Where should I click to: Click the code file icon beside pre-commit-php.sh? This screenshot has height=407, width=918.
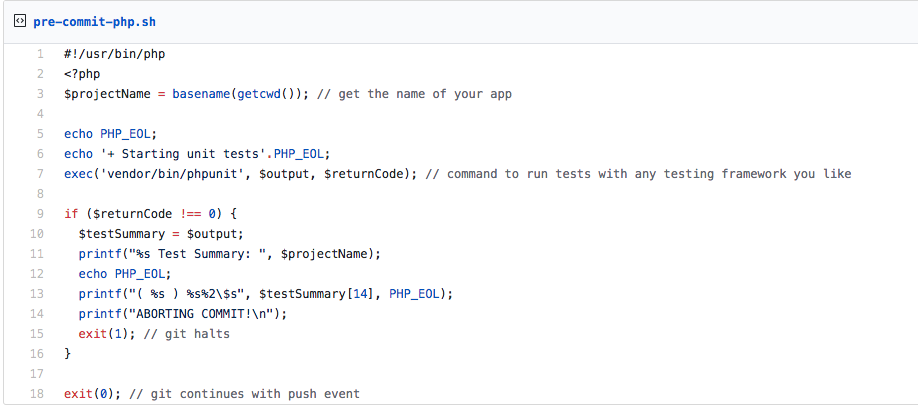coord(20,21)
